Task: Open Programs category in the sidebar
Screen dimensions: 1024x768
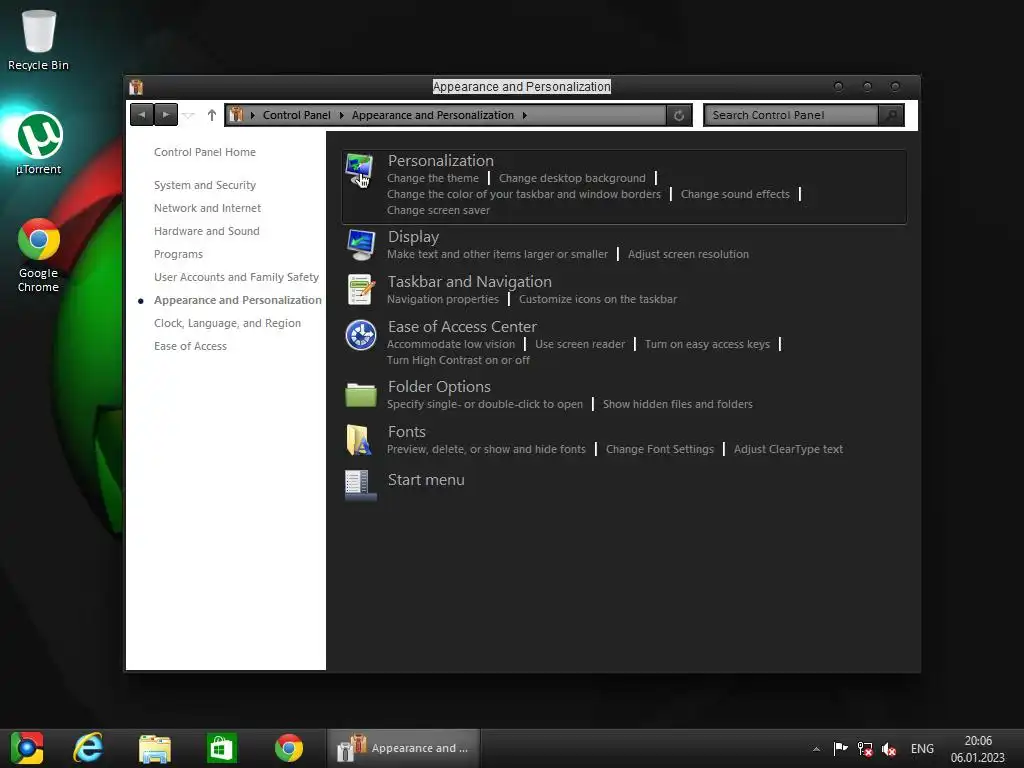Action: pyautogui.click(x=178, y=254)
